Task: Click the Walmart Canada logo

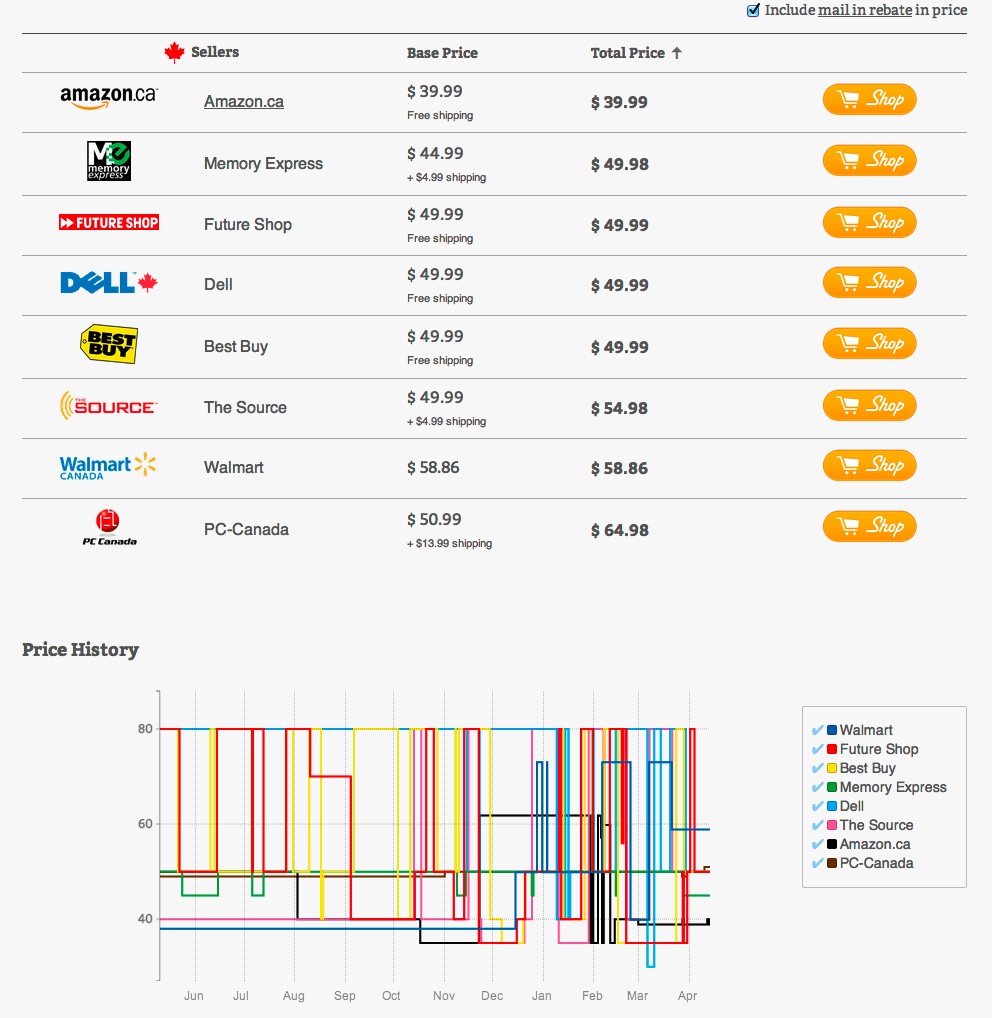Action: tap(108, 466)
